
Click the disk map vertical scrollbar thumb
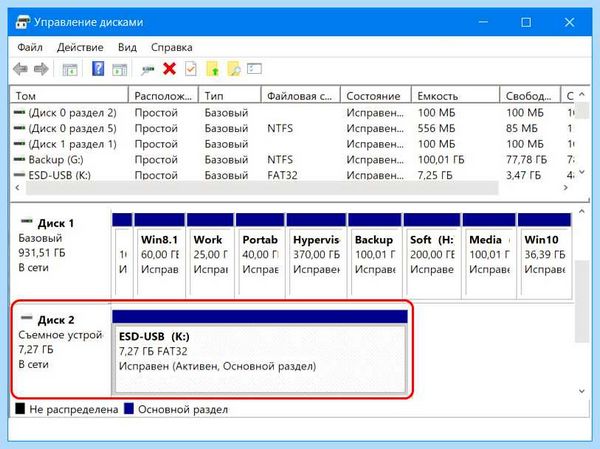pos(582,302)
